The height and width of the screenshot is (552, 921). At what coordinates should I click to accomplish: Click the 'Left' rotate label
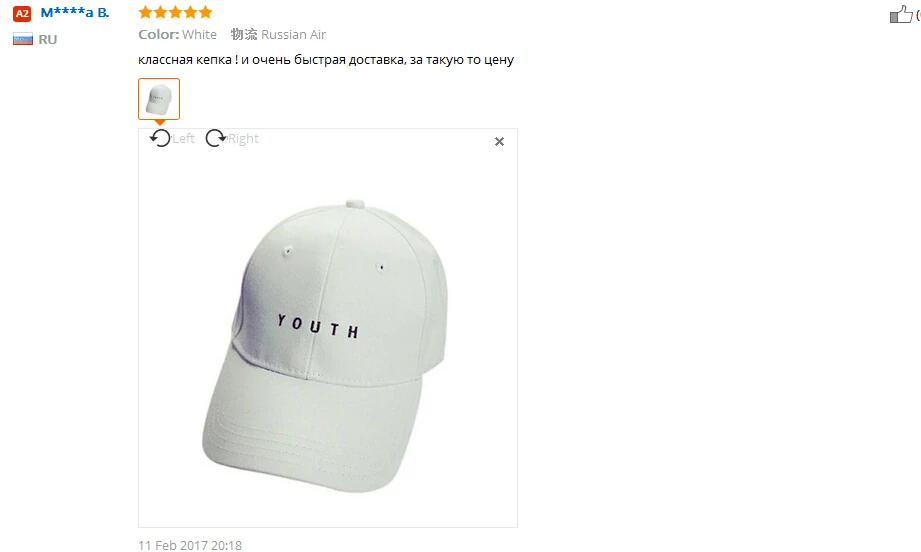coord(183,139)
